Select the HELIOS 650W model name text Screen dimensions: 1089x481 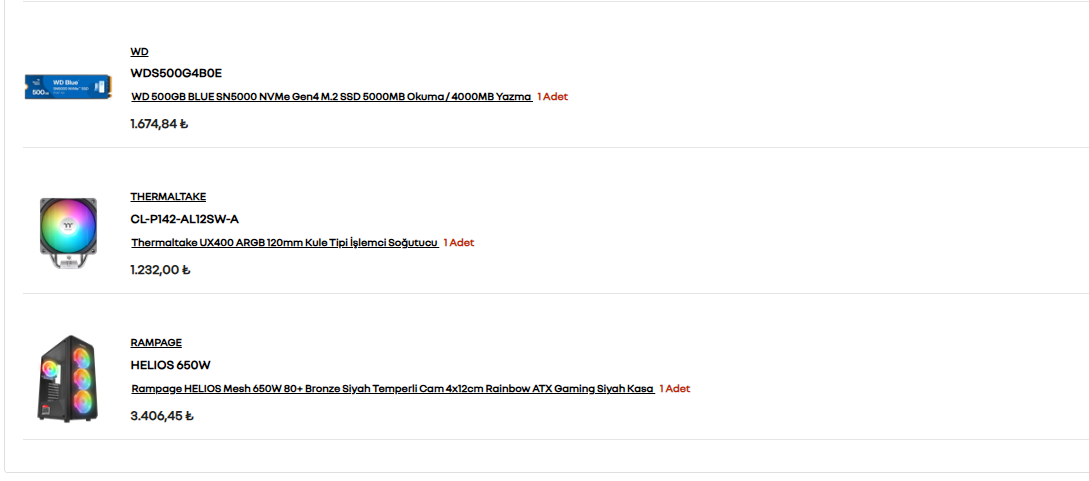coord(171,365)
